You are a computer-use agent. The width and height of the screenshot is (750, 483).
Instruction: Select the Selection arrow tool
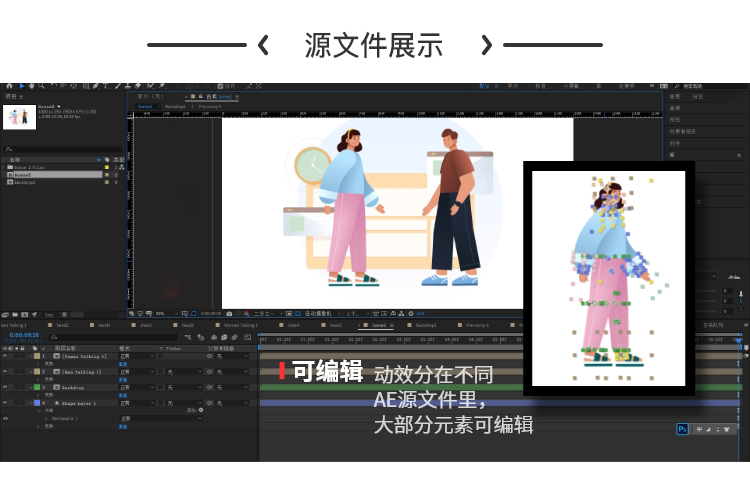coord(22,86)
